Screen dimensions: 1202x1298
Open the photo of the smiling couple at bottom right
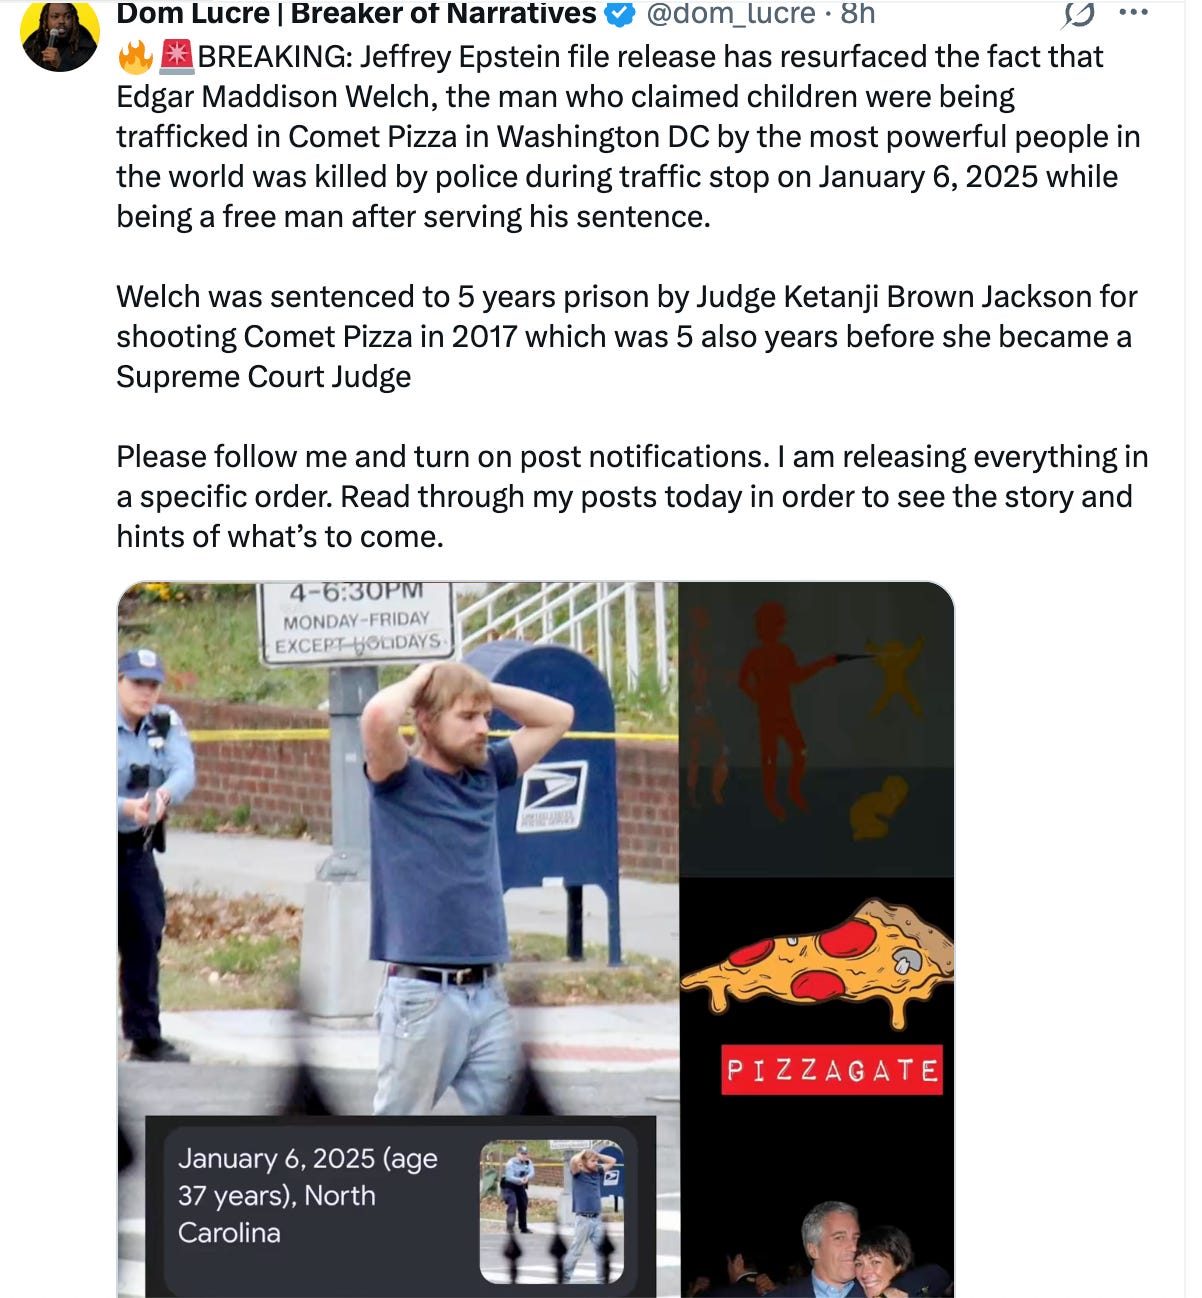click(x=855, y=1249)
